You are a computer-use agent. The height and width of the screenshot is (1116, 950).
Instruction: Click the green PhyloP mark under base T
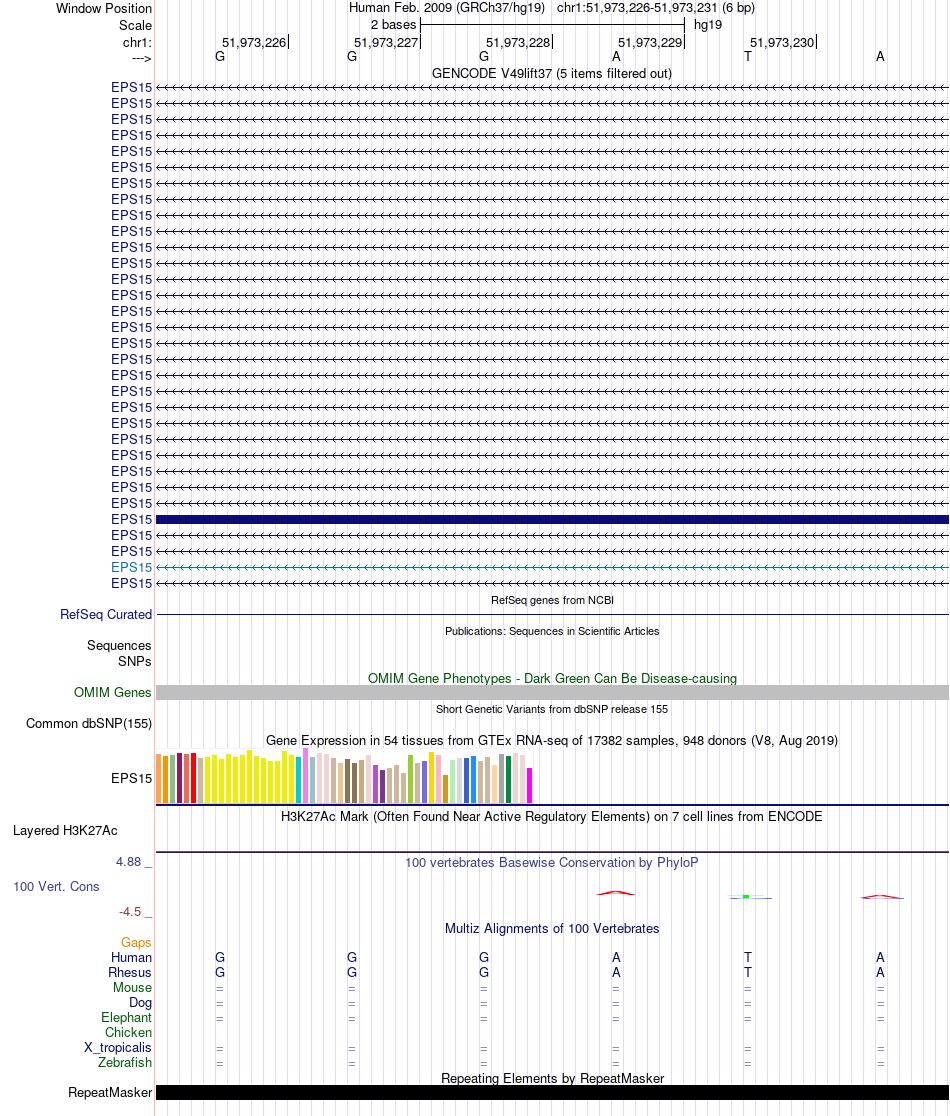[x=746, y=897]
